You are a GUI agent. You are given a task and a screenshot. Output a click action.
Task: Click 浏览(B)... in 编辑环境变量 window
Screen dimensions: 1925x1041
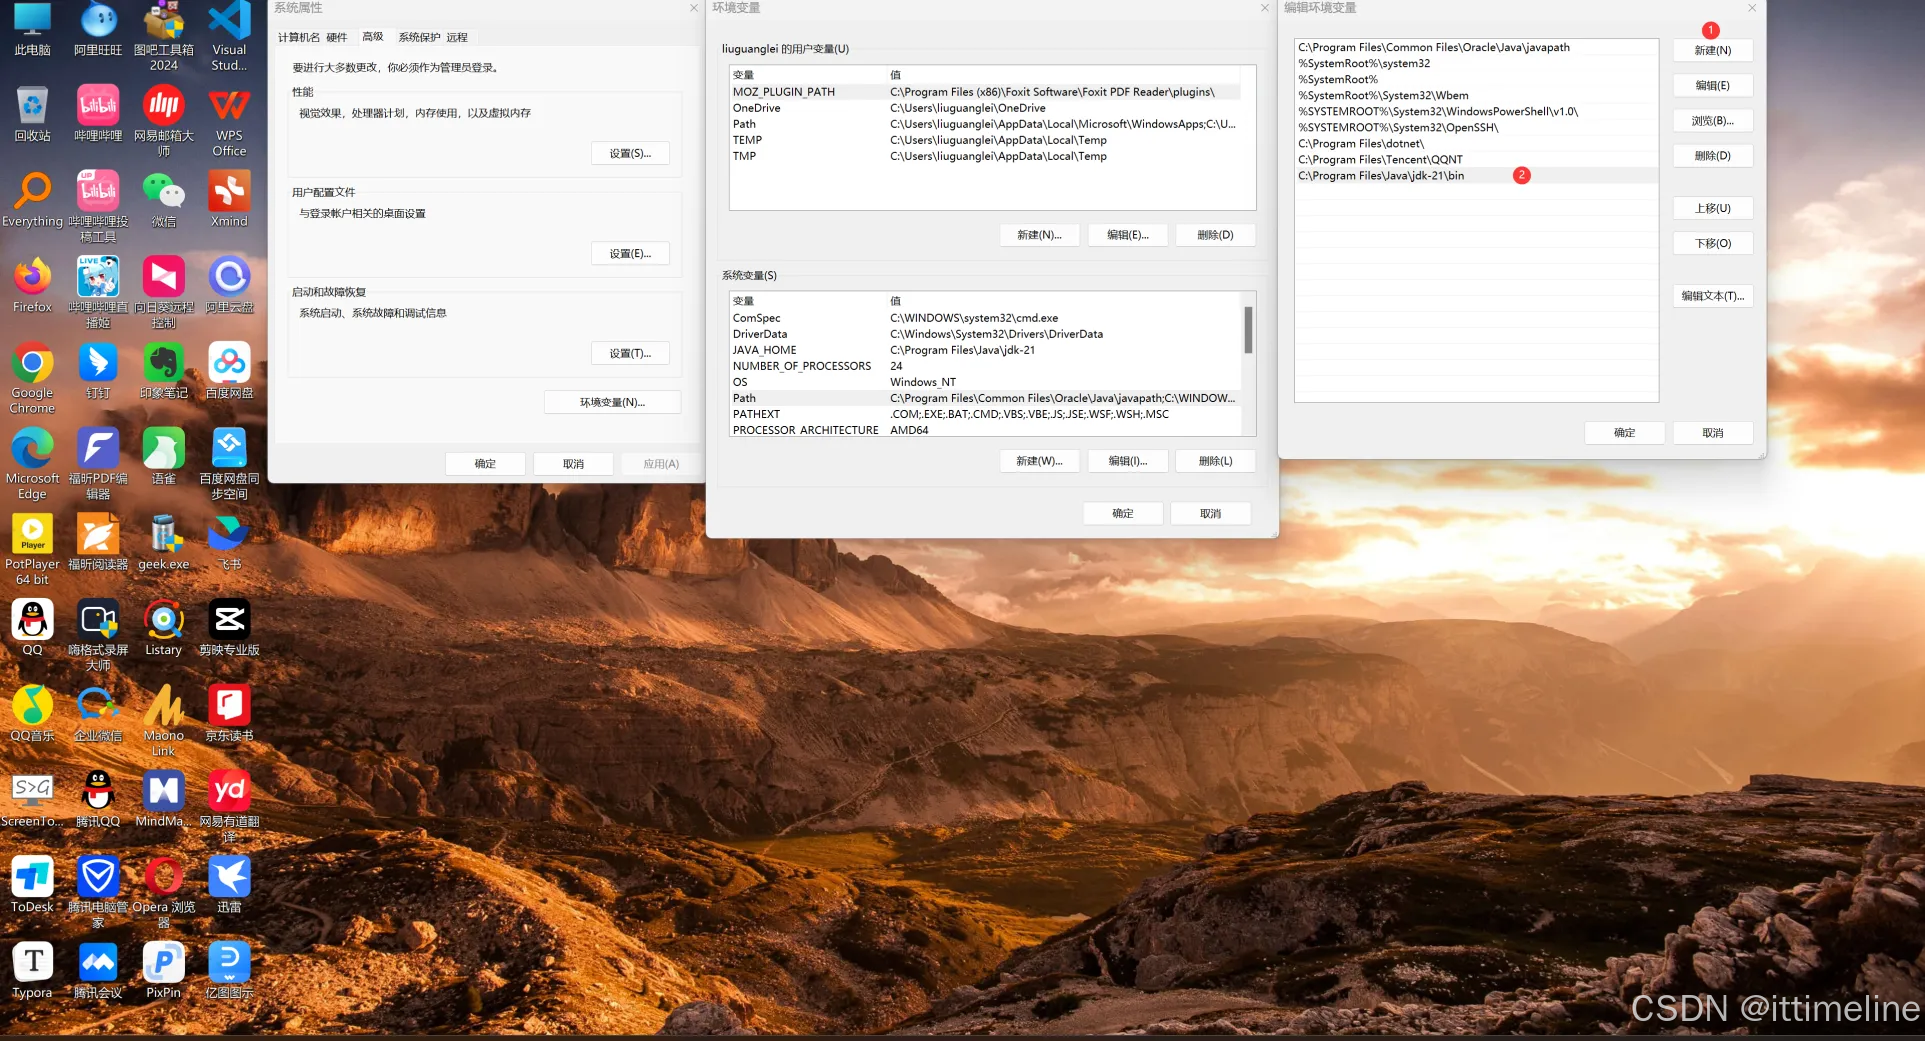[x=1712, y=121]
